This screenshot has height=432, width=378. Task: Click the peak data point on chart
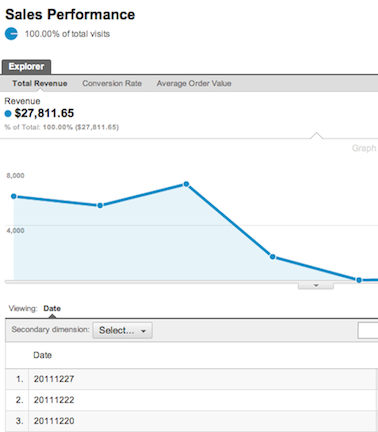coord(186,184)
